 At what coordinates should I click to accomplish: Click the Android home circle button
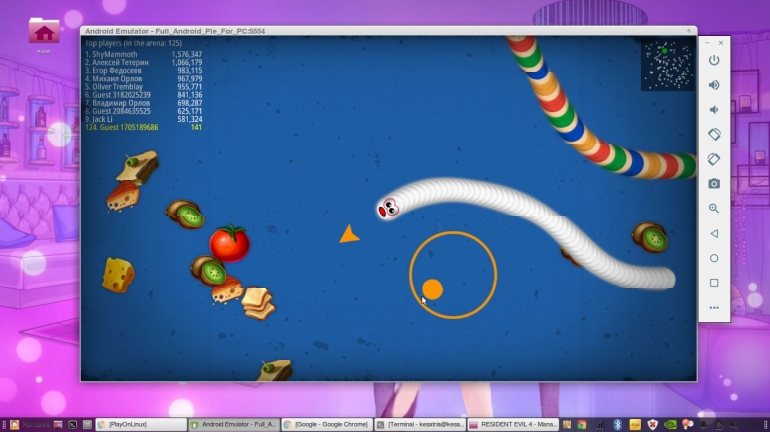(x=714, y=258)
